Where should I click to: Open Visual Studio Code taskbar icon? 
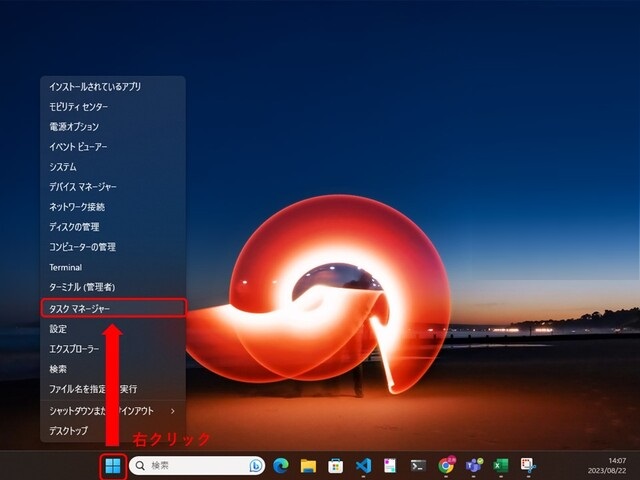tap(363, 465)
